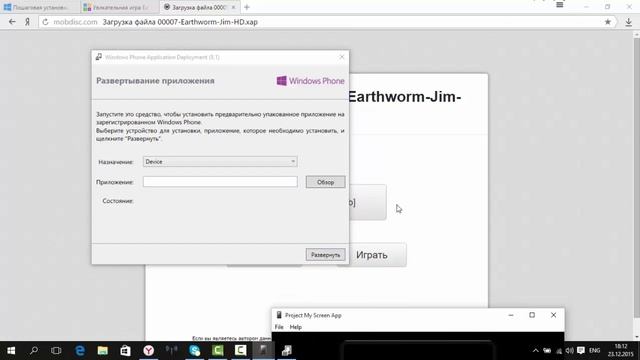This screenshot has height=360, width=640.
Task: Switch to the 'Увлекательная игра' tab
Action: coord(120,7)
